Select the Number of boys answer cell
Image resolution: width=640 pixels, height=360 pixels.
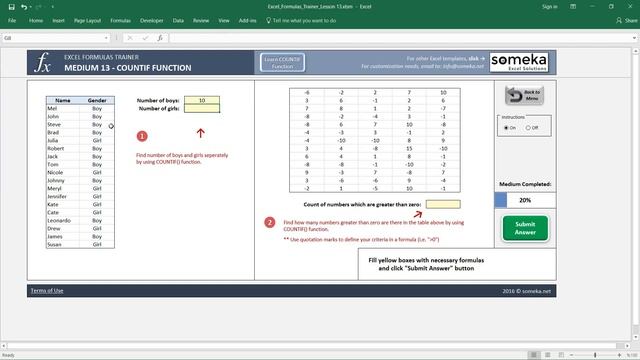202,100
